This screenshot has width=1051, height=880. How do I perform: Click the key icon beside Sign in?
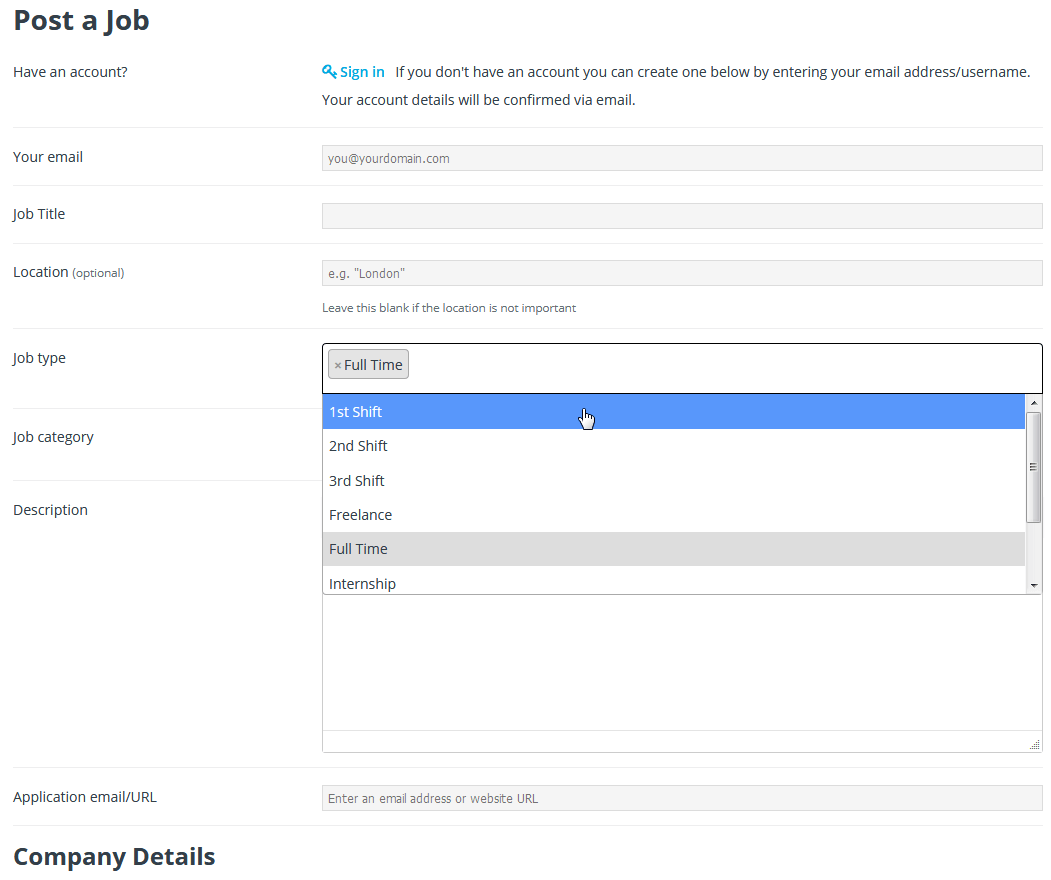(329, 71)
